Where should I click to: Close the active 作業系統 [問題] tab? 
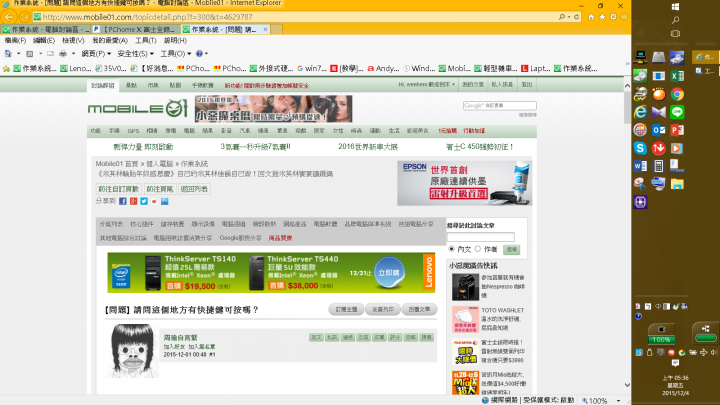coord(265,29)
